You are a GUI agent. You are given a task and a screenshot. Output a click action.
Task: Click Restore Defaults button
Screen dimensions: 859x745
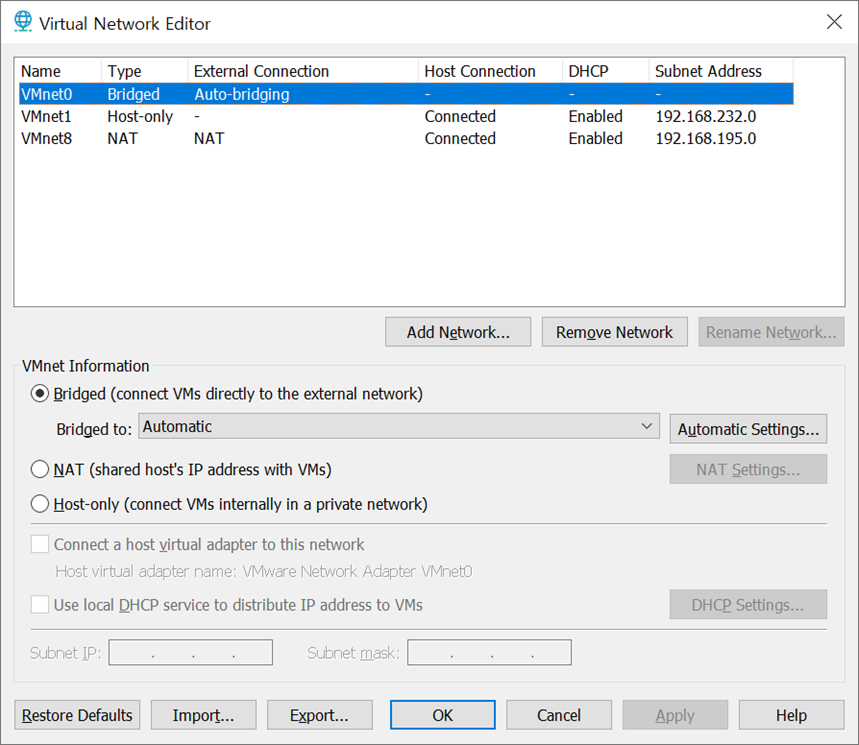click(x=77, y=715)
